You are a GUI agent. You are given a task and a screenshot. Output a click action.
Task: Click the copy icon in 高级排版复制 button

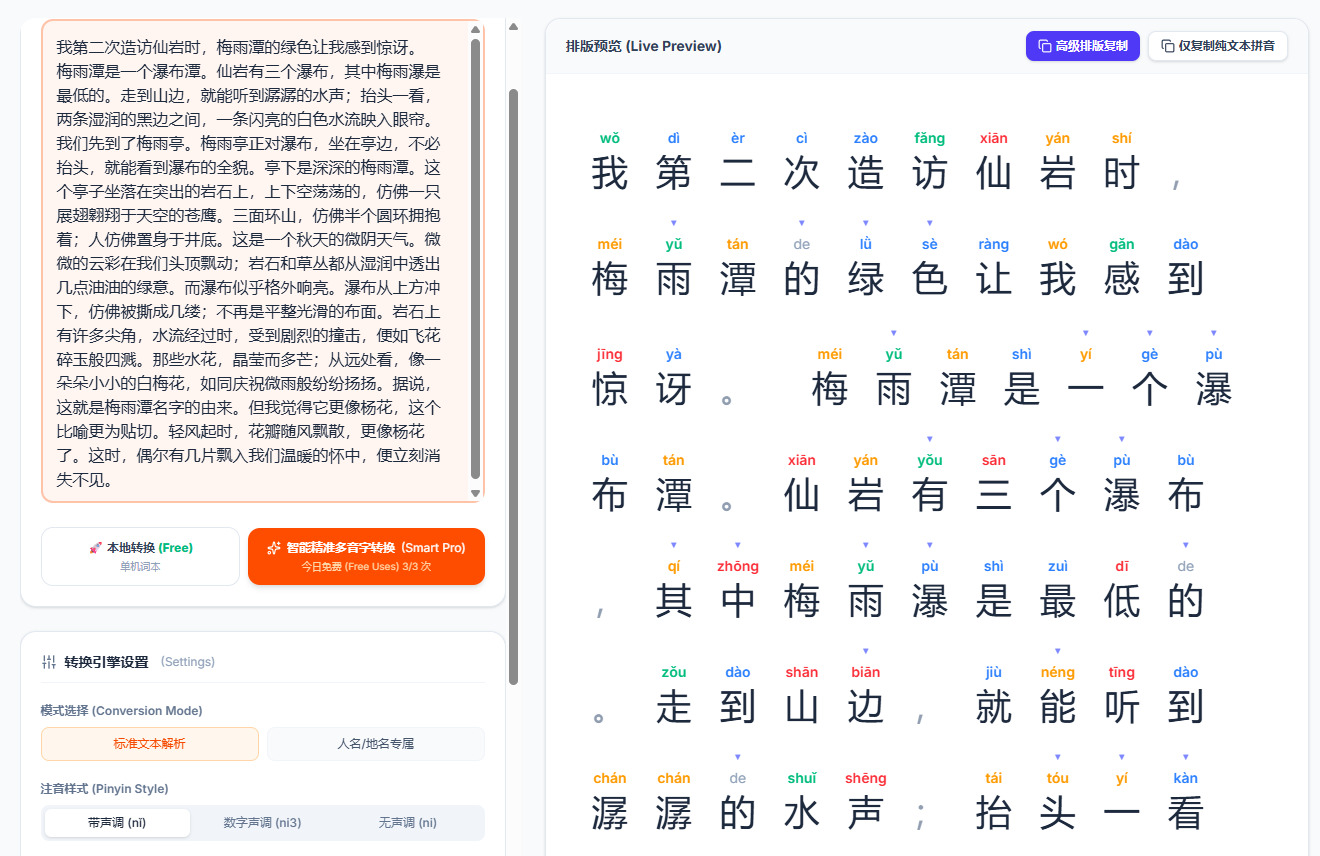click(x=1044, y=46)
